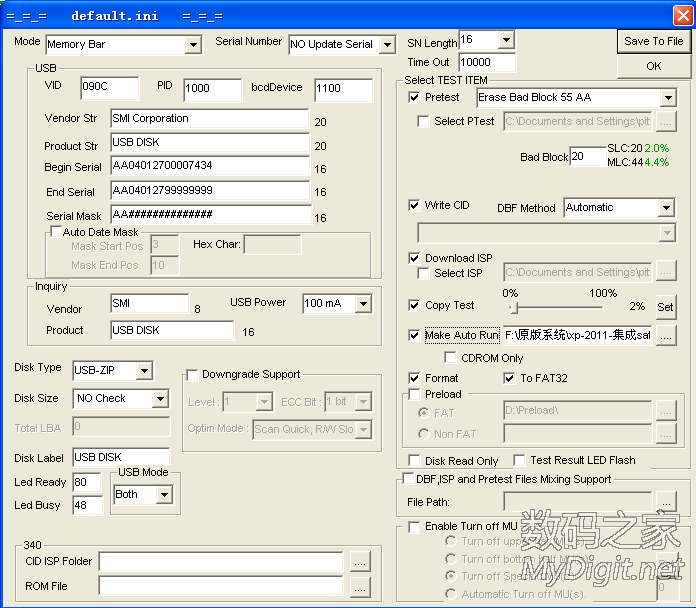Click the CID ISP Folder text field
This screenshot has width=696, height=608.
click(221, 562)
